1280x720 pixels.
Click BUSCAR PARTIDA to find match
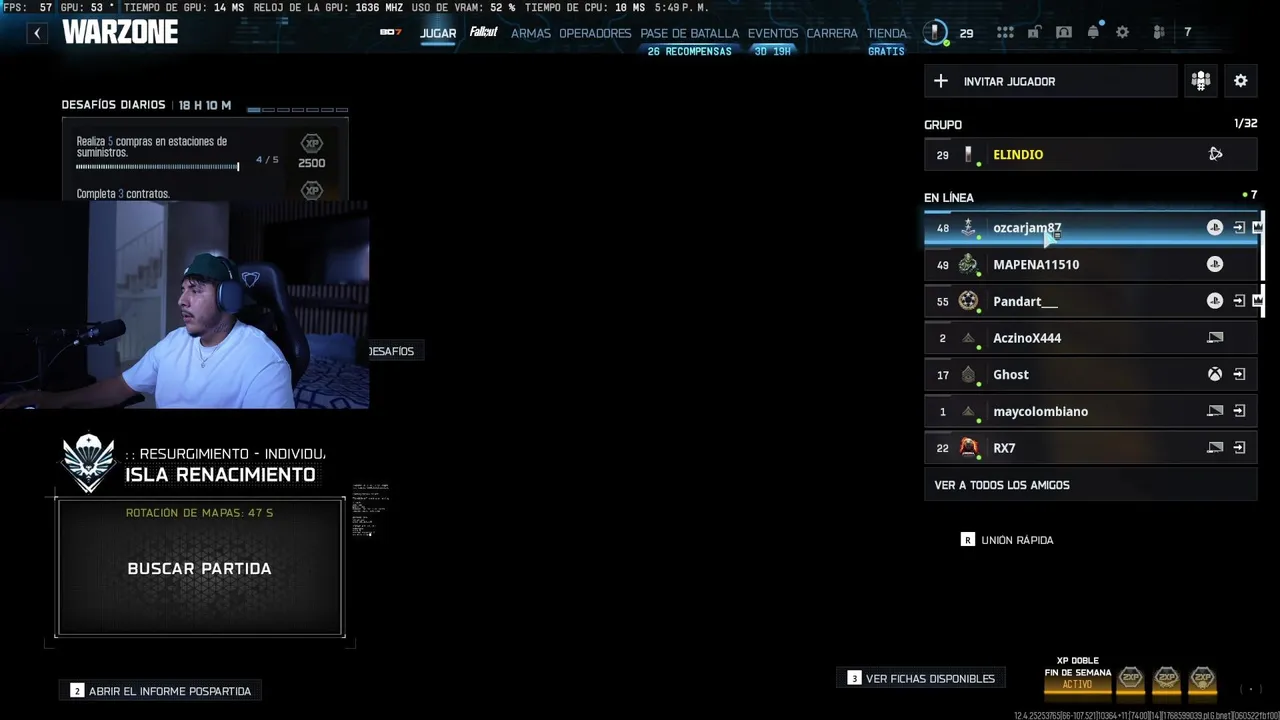coord(200,568)
